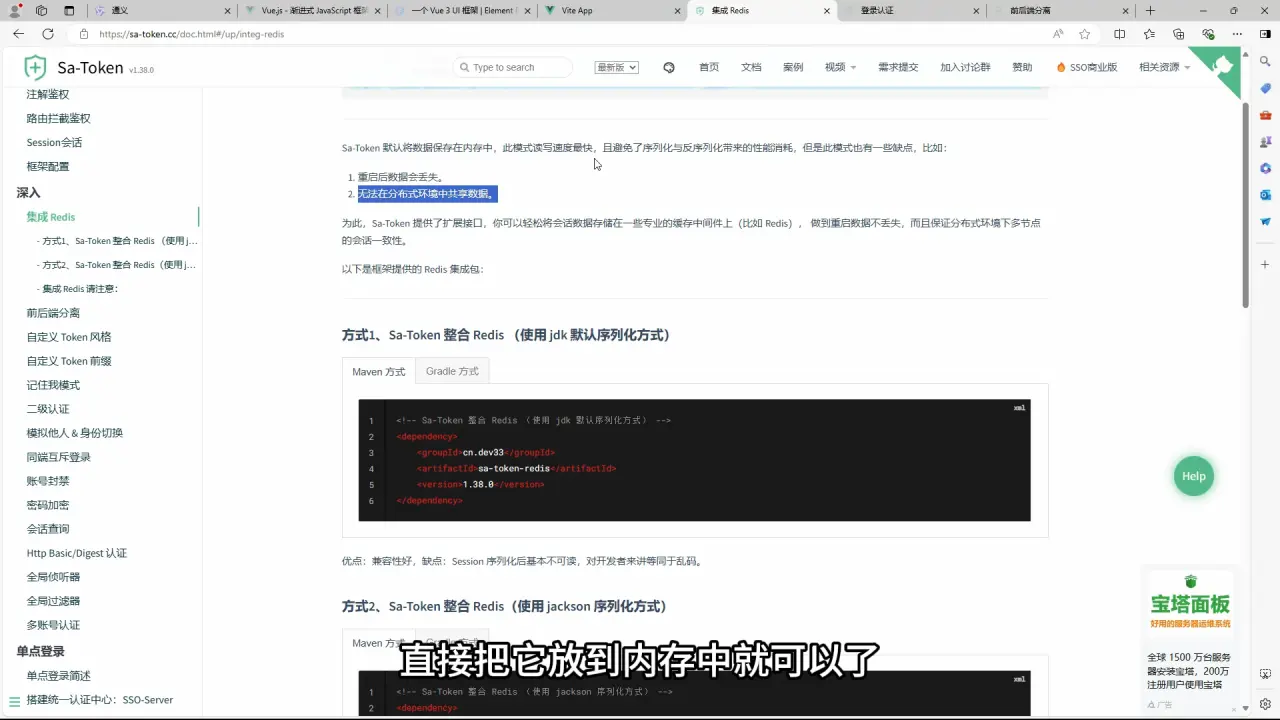Switch to the 登录认证 browser tab
Image resolution: width=1280 pixels, height=720 pixels.
point(910,10)
